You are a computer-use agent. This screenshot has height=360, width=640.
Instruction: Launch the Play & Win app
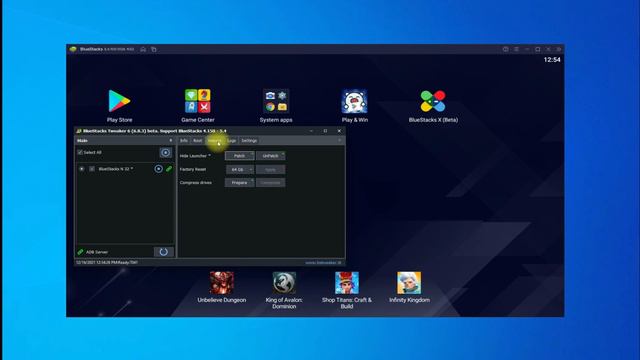(354, 101)
